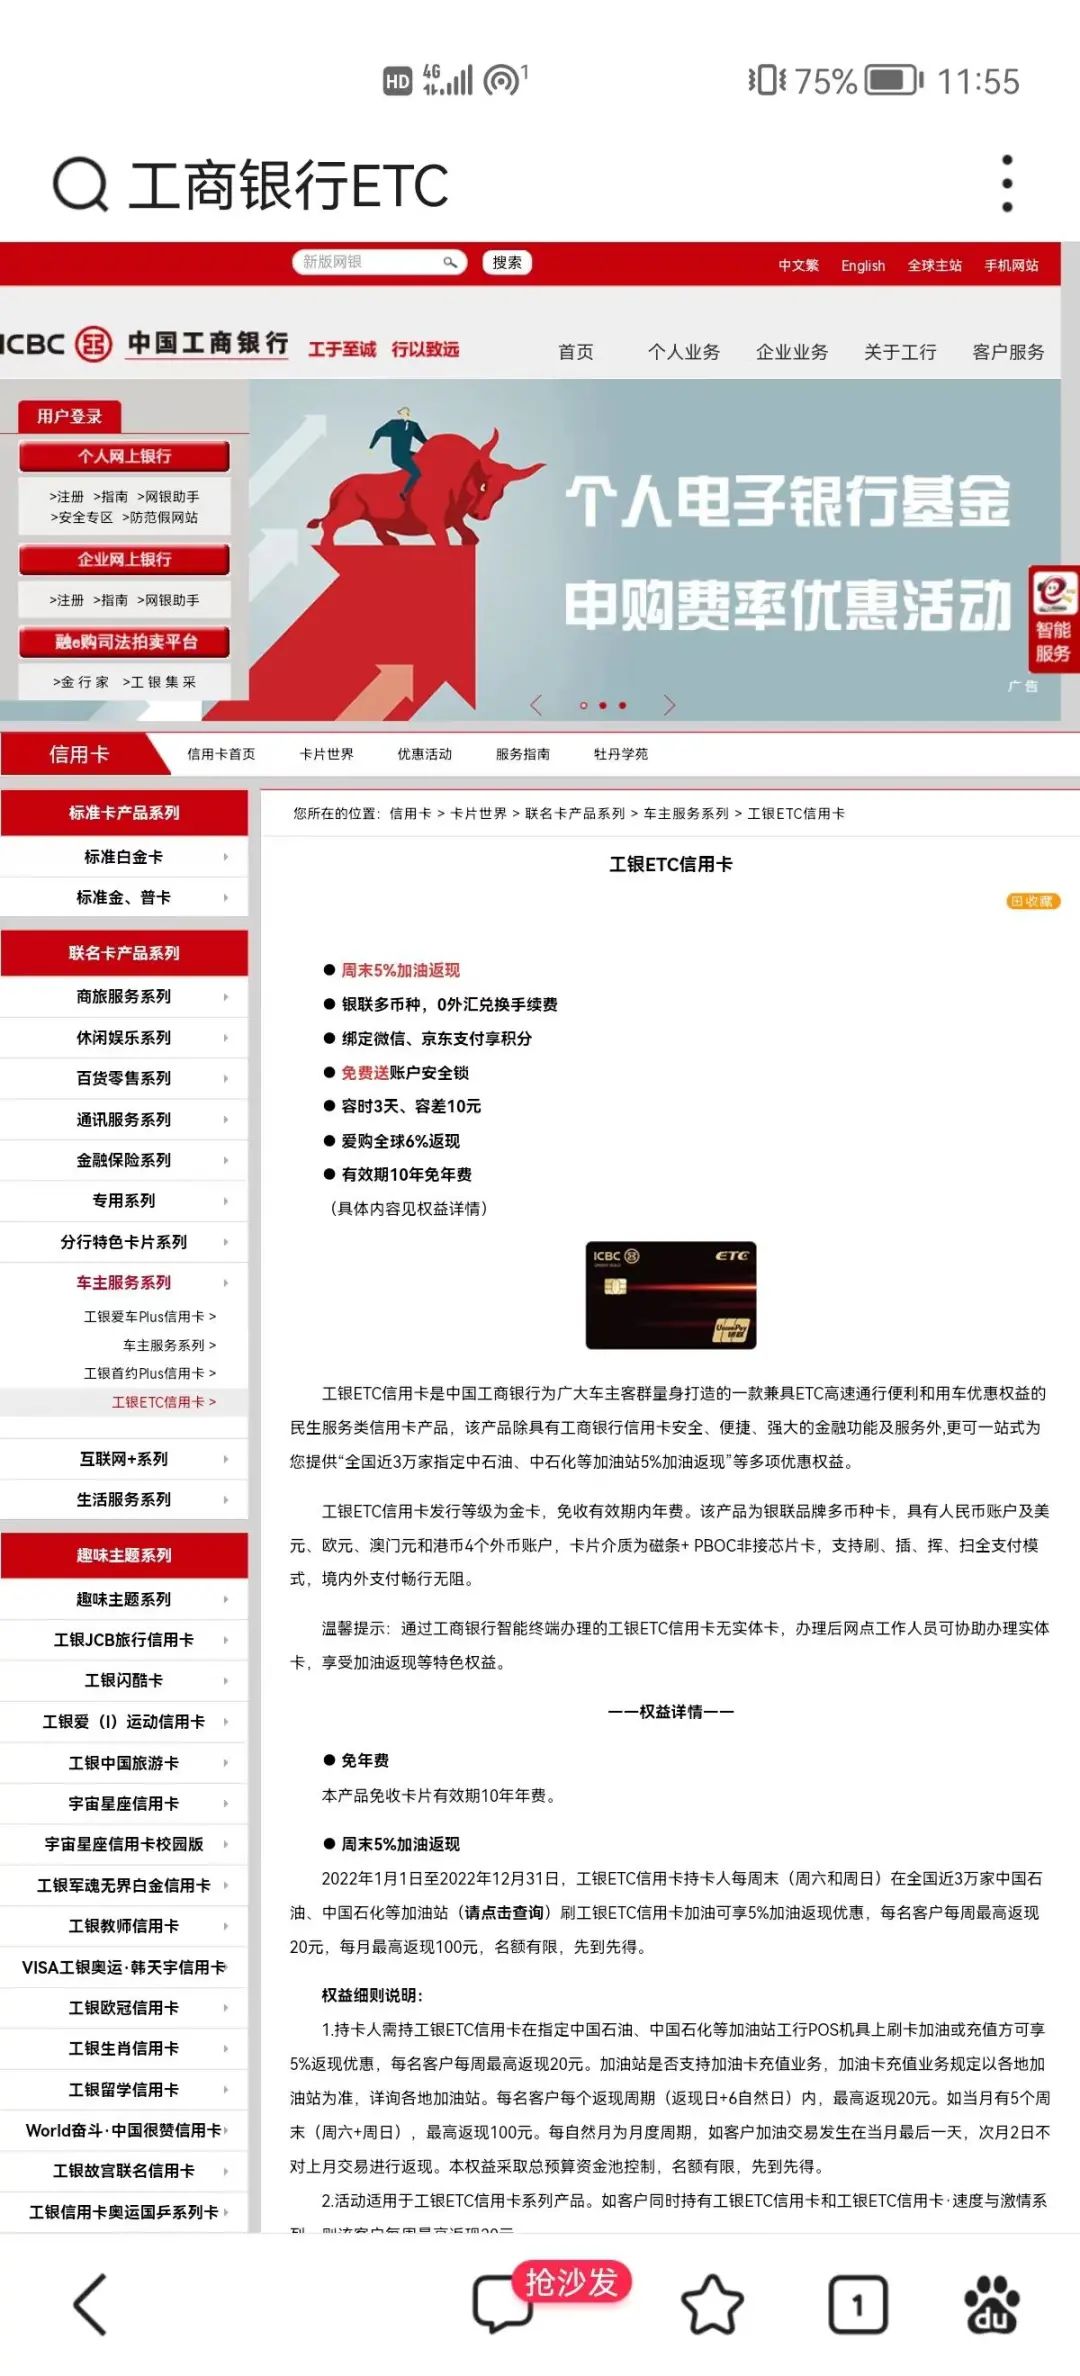Expand the 商旅服务系列 category
This screenshot has width=1080, height=2376.
click(x=124, y=996)
